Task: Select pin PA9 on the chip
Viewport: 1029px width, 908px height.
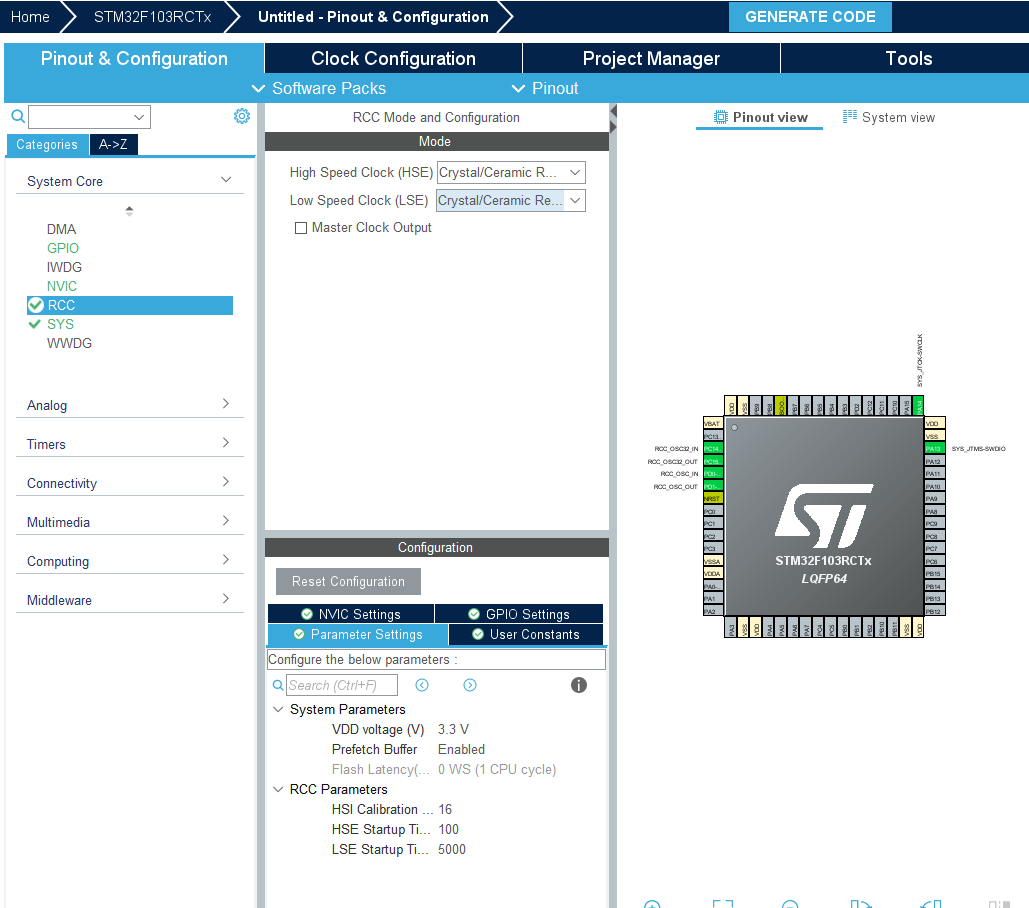Action: click(934, 499)
